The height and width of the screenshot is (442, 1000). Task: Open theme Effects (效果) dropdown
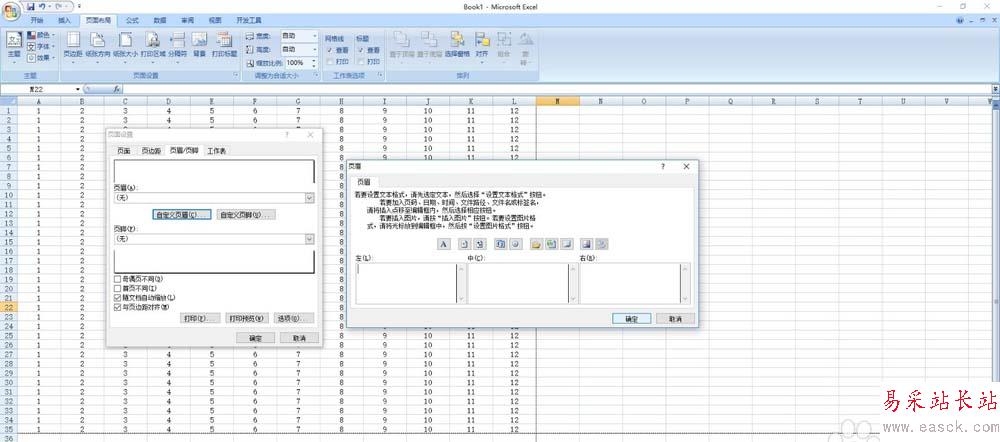41,57
